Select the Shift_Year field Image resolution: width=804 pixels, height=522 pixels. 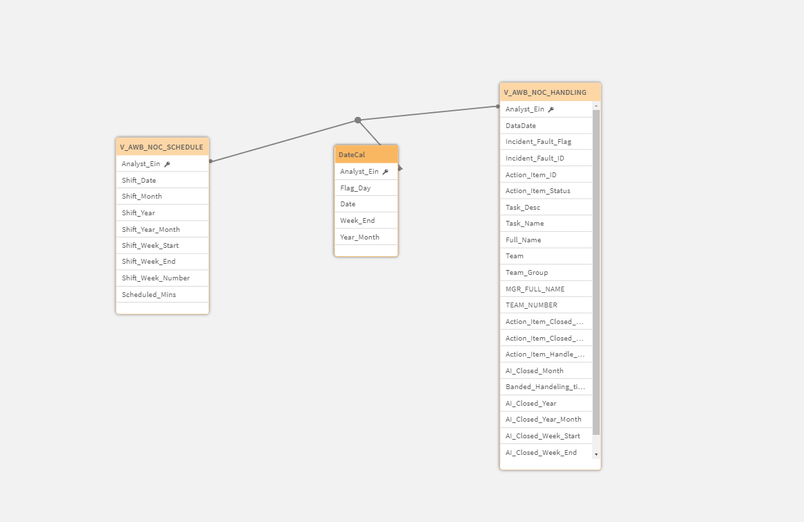point(163,213)
